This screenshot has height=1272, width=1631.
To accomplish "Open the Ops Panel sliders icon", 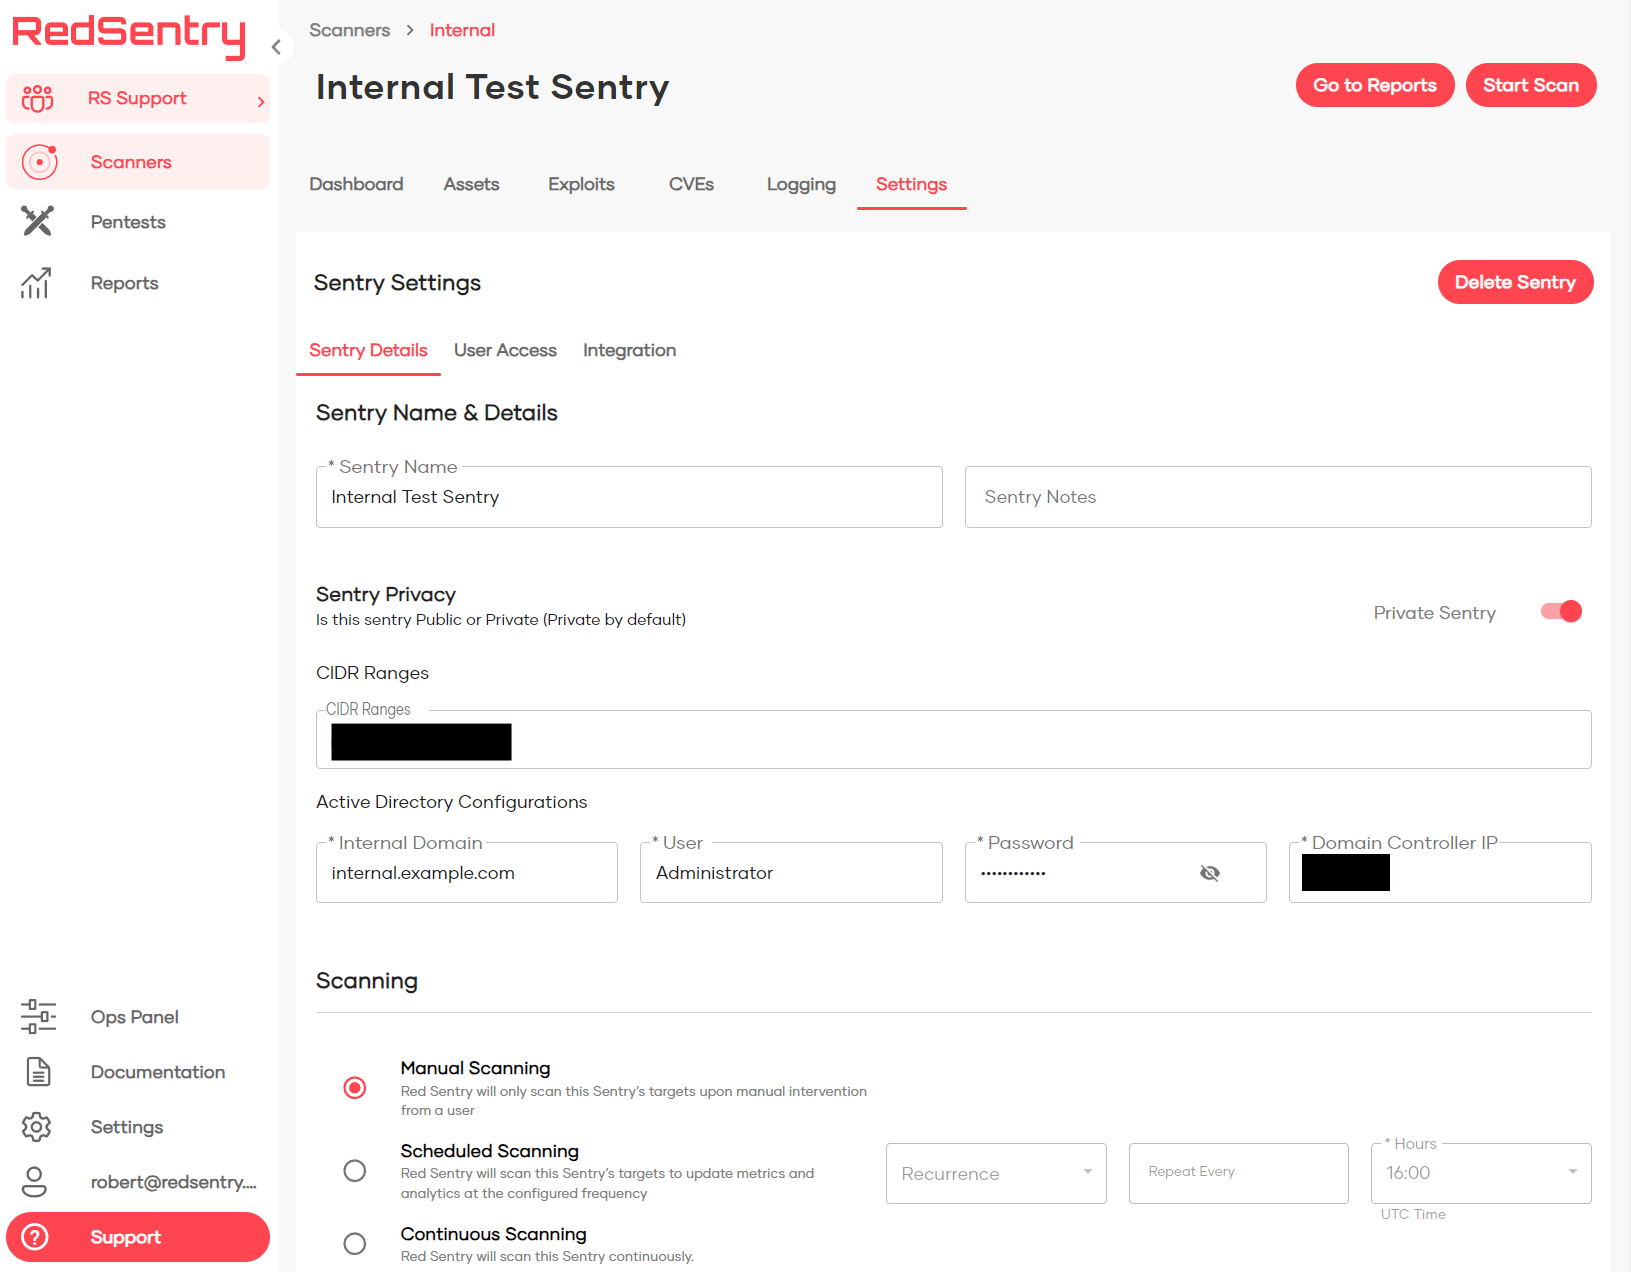I will click(37, 1016).
